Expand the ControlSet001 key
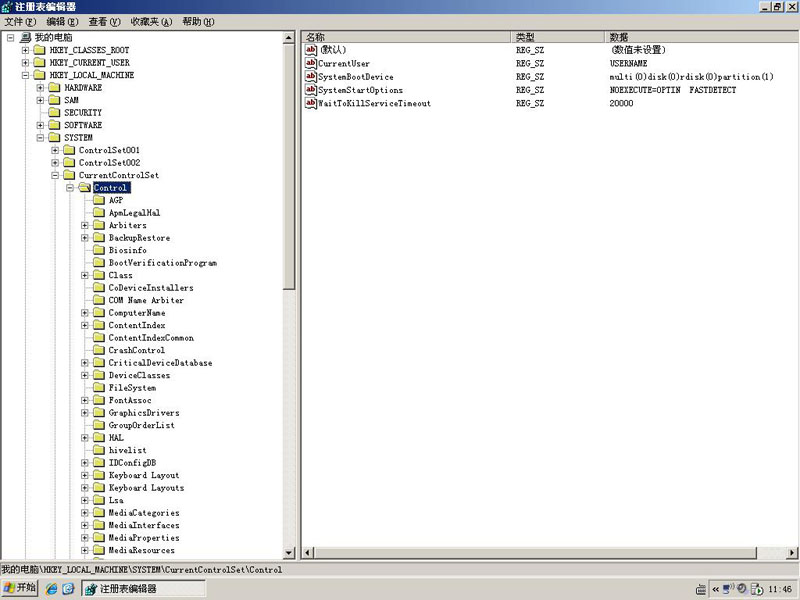The width and height of the screenshot is (800, 600). tap(55, 150)
